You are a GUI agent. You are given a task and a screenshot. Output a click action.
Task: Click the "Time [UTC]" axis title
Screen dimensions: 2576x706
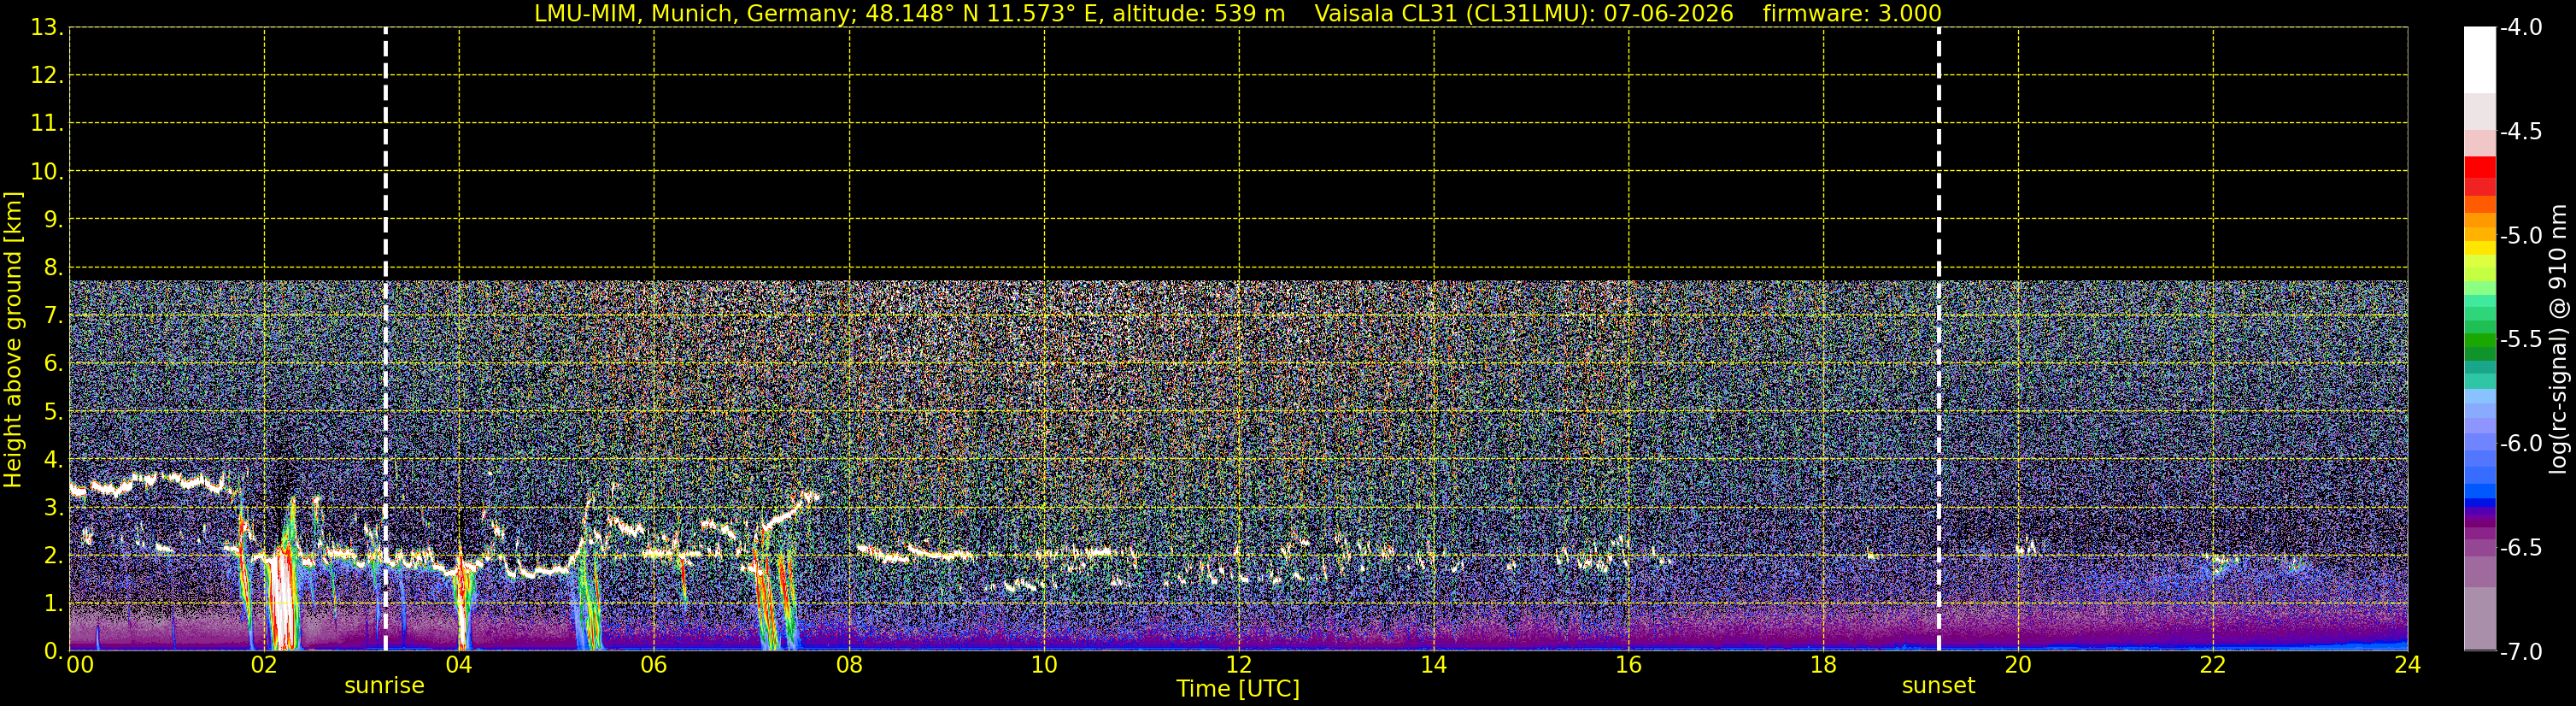coord(1238,689)
